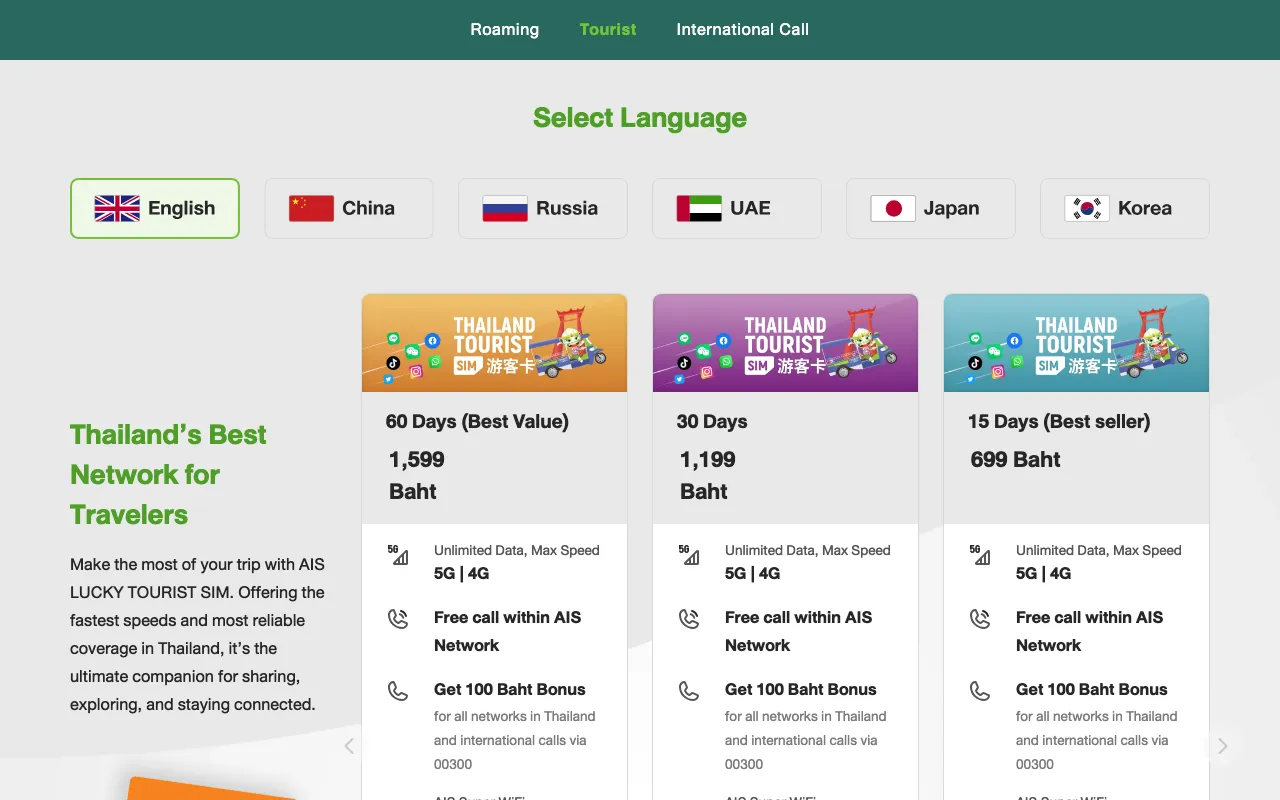Click free call phone icon in 15 Days card
The width and height of the screenshot is (1280, 800).
(980, 619)
